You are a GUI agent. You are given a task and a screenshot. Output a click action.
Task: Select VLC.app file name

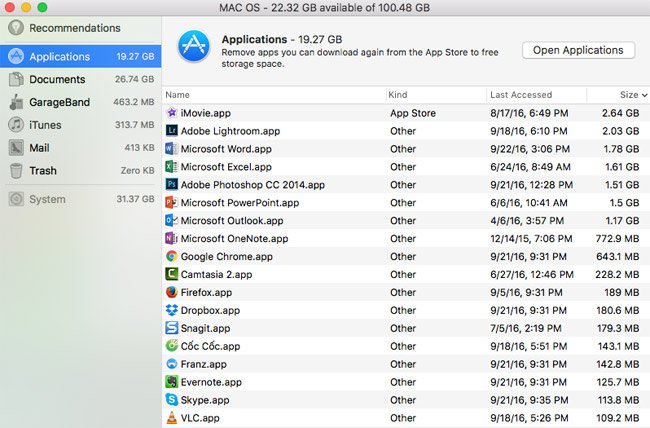coord(200,418)
